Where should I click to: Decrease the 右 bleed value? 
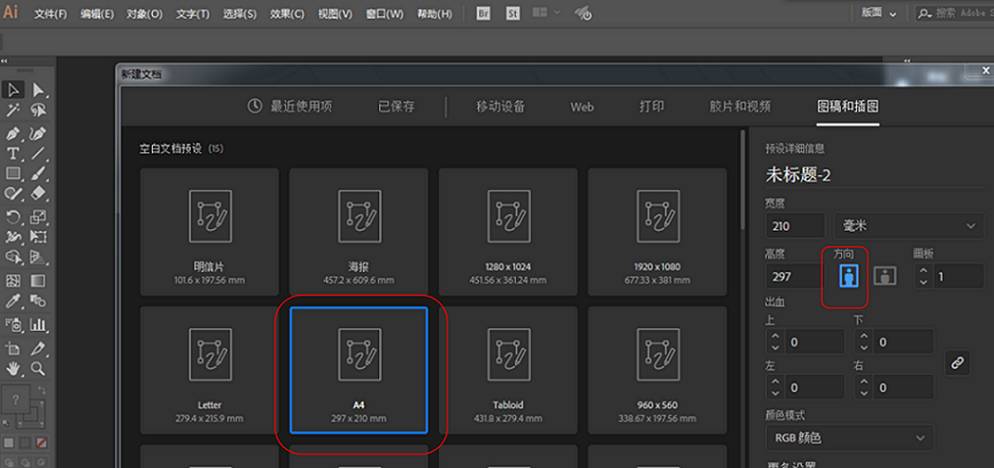863,393
